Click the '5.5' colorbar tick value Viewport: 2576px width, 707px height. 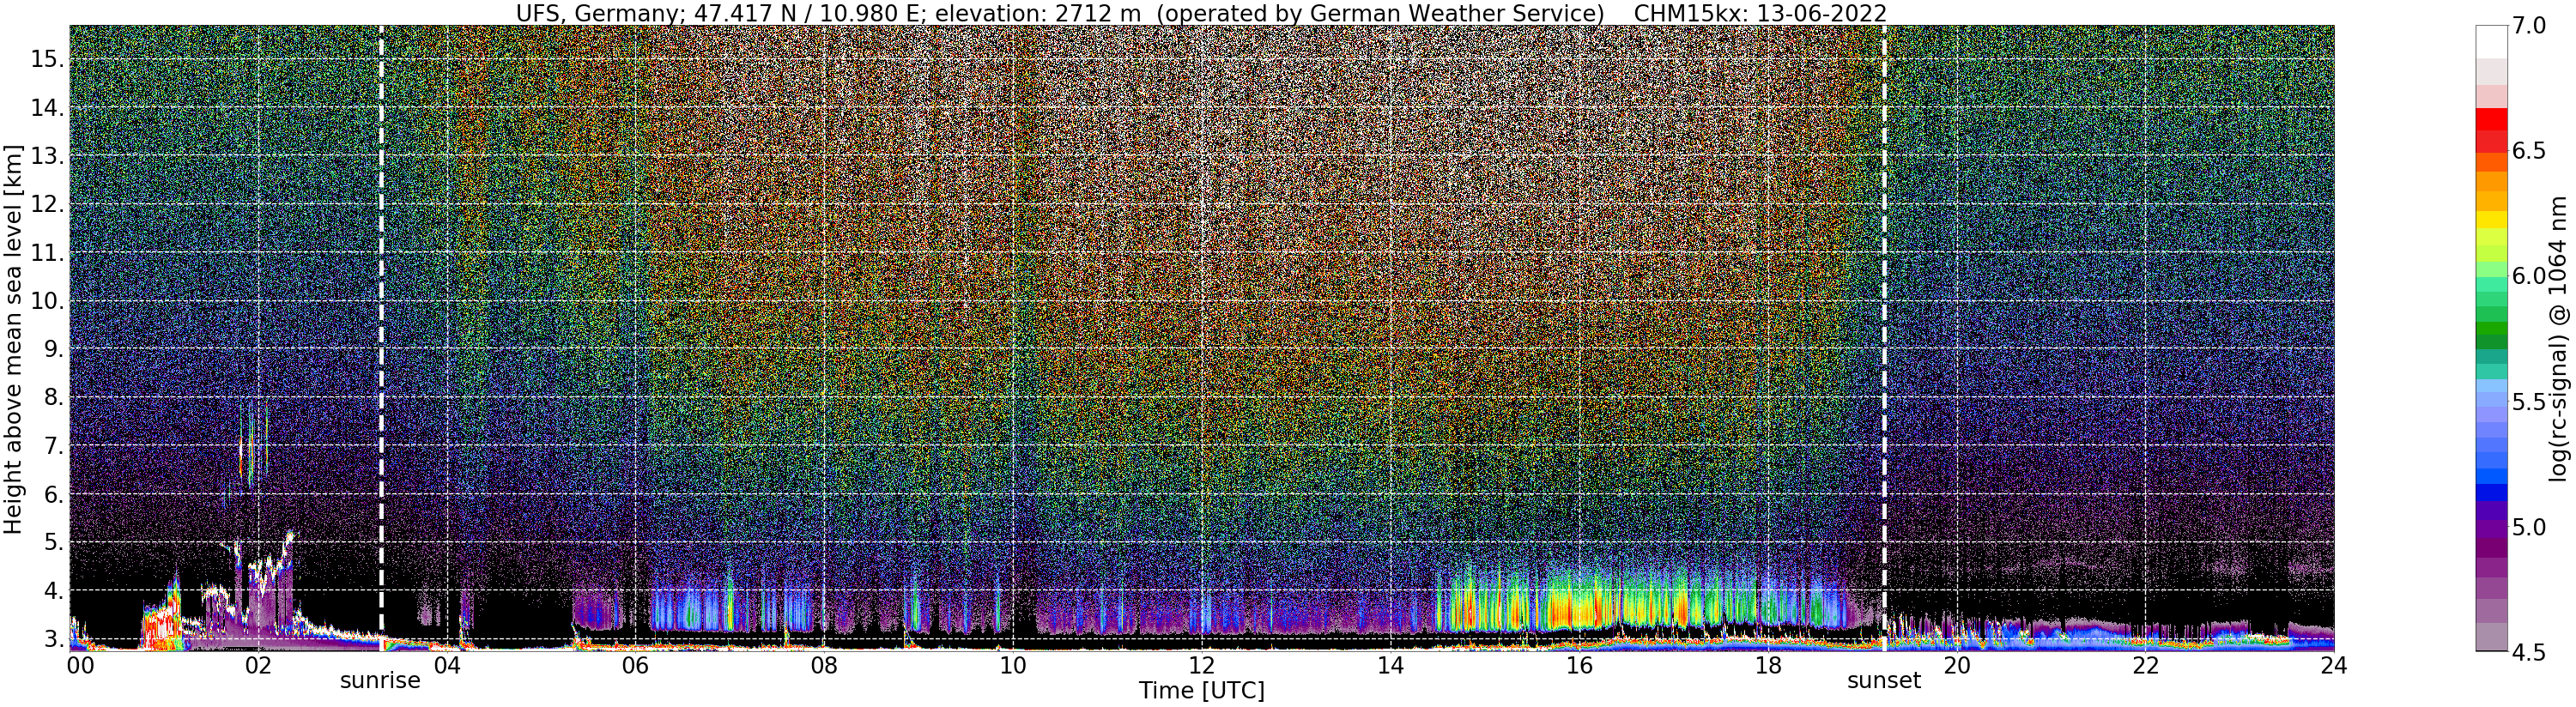[x=2527, y=402]
